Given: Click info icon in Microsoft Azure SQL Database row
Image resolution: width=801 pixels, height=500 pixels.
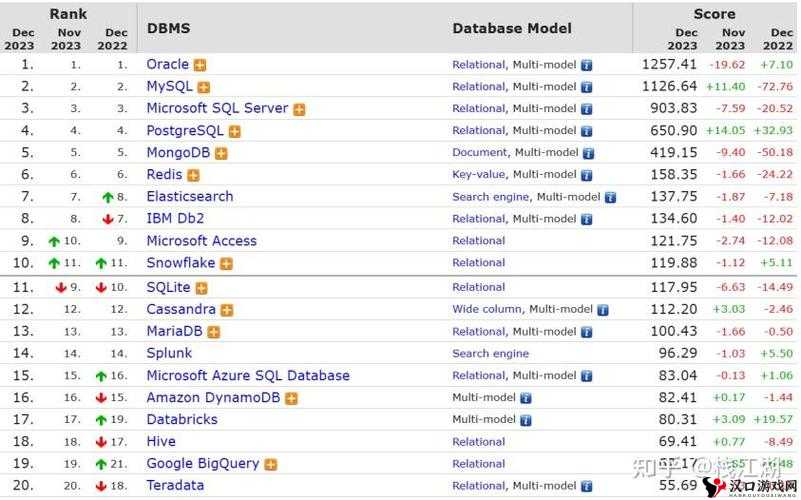Looking at the screenshot, I should (x=587, y=376).
